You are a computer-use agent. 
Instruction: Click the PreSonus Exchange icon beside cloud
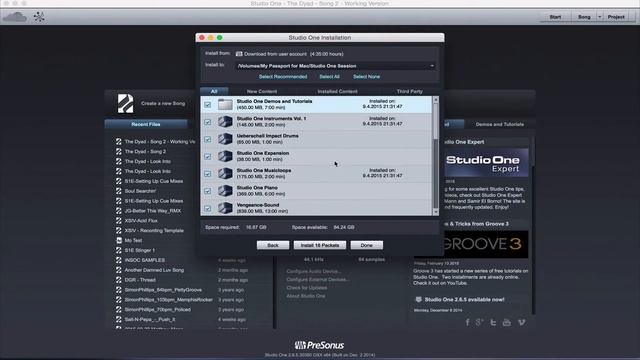pyautogui.click(x=39, y=17)
